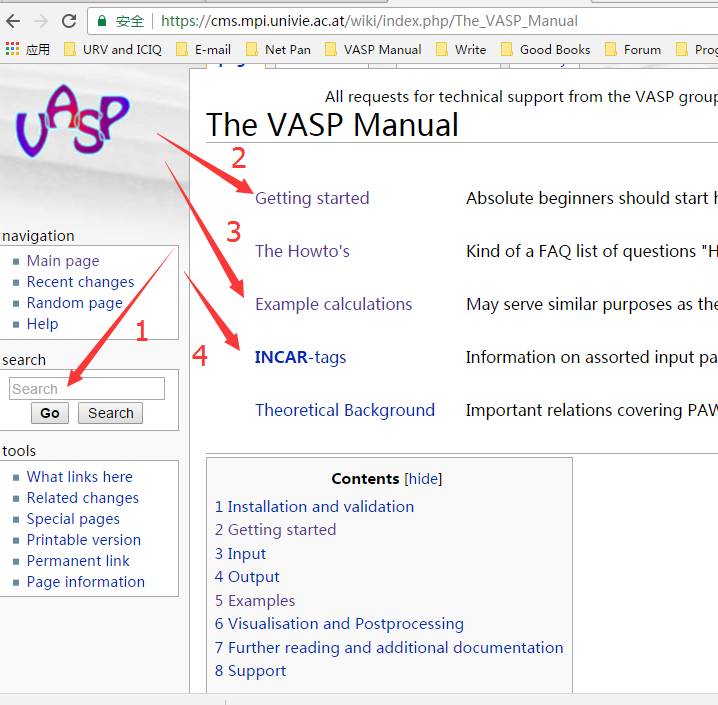Click the browser forward arrow
718x705 pixels.
coord(41,20)
